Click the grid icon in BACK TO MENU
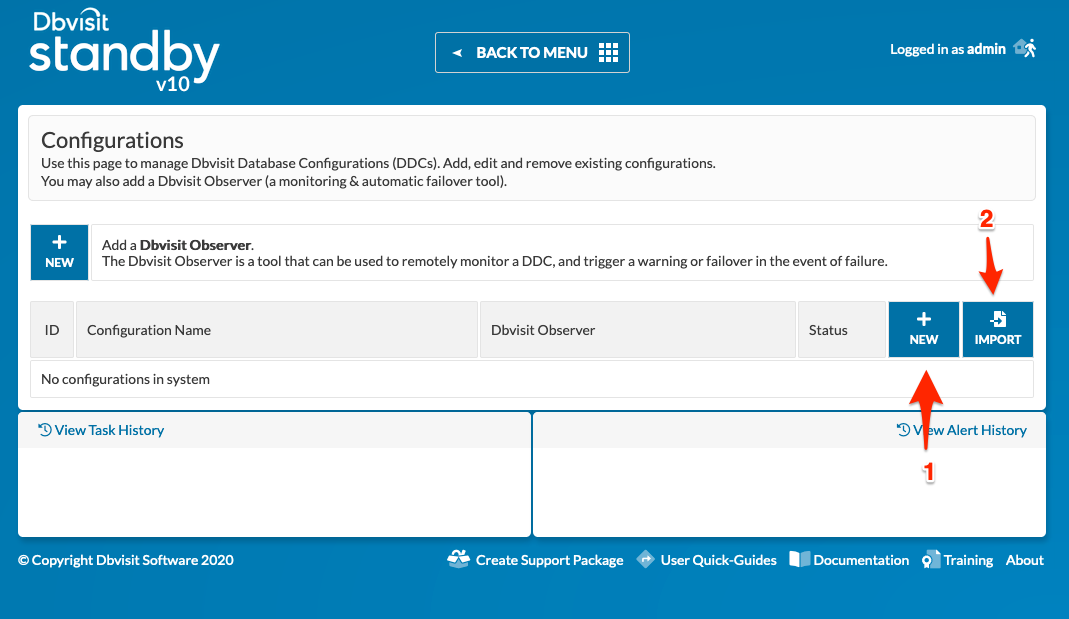This screenshot has width=1069, height=619. [609, 52]
